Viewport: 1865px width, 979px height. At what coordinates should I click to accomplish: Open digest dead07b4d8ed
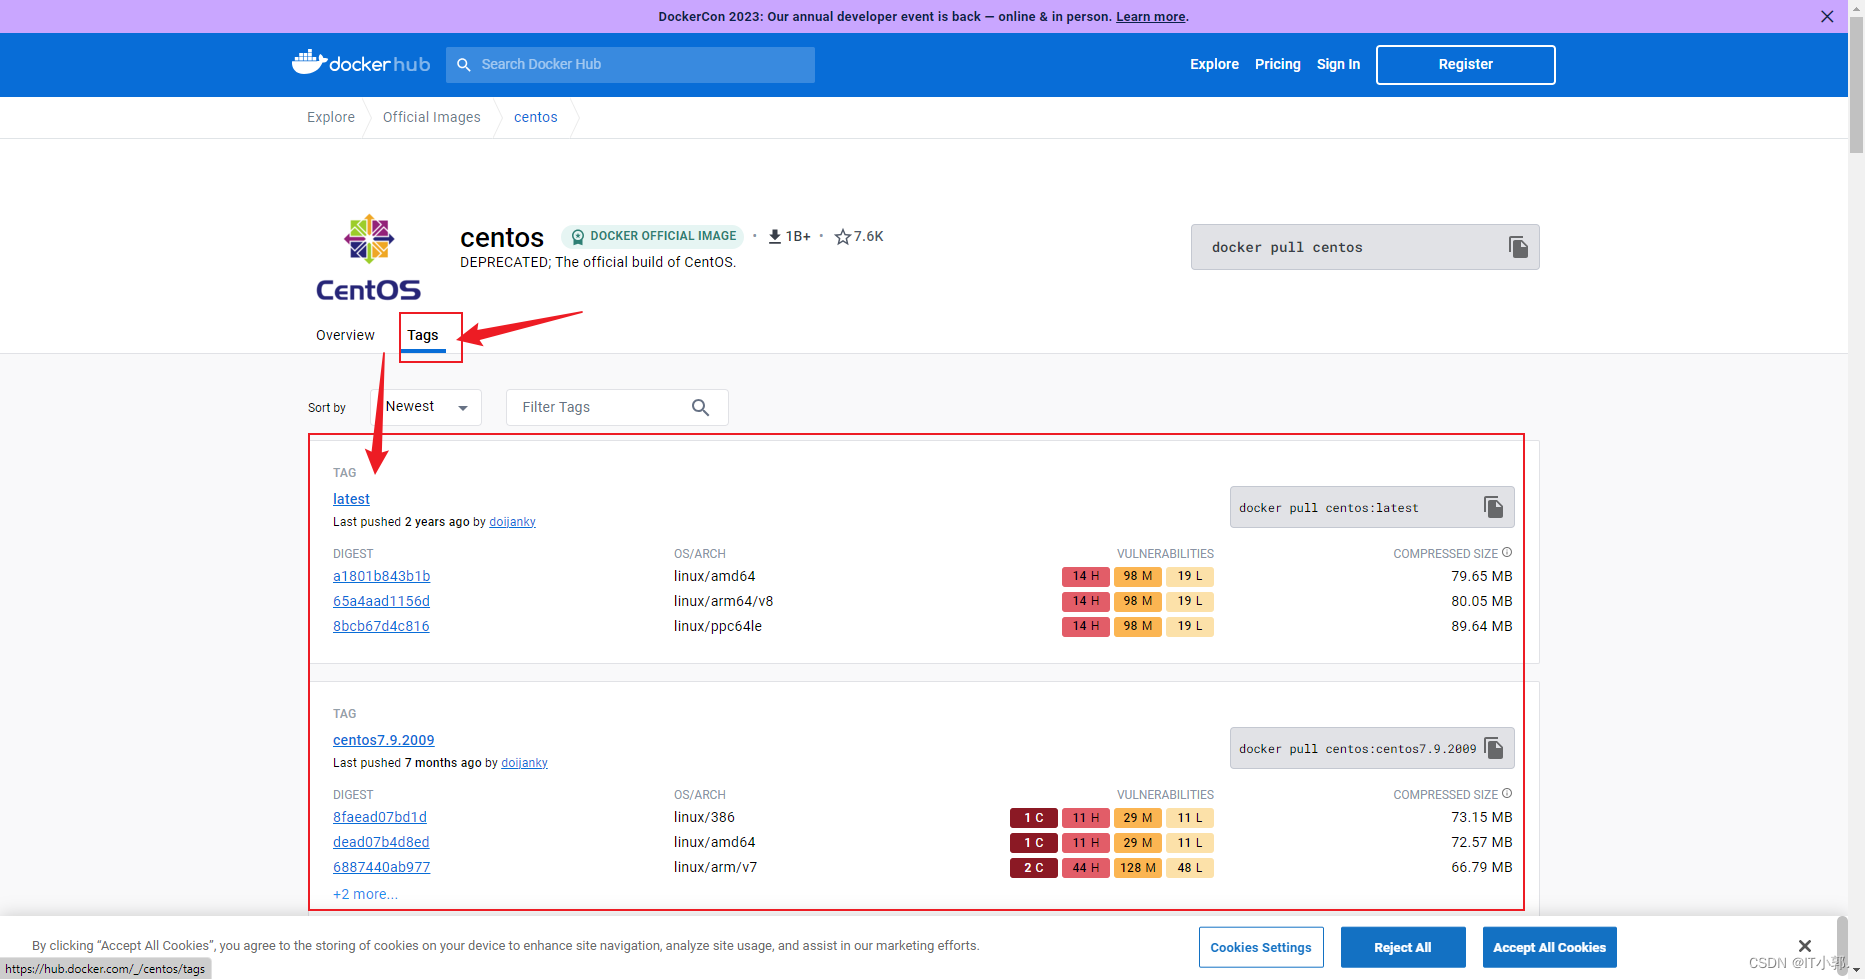tap(381, 842)
